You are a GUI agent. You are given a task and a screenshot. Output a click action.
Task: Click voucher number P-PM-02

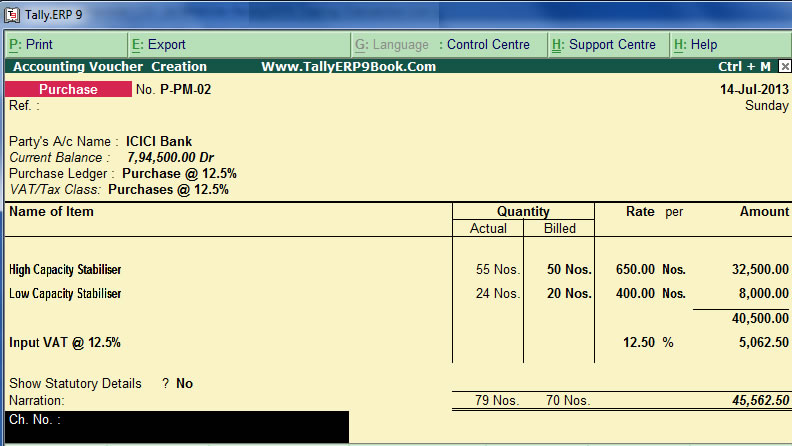point(186,89)
